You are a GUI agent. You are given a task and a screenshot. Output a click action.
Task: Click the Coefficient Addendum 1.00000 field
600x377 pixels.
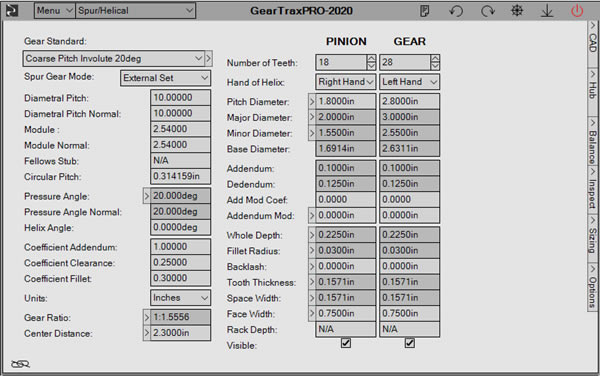click(x=180, y=247)
